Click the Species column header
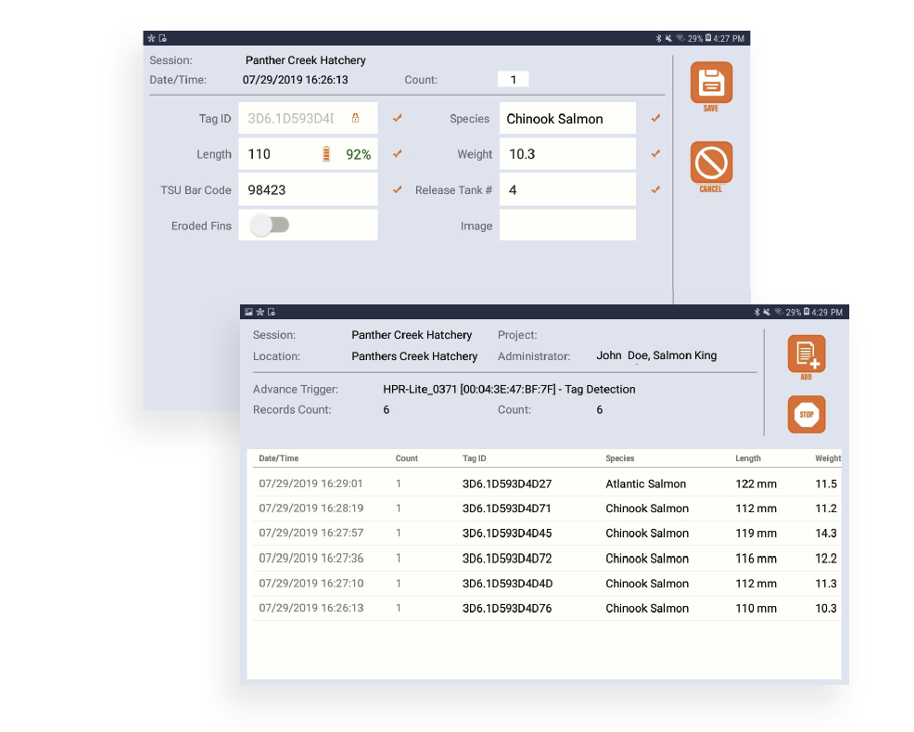The image size is (914, 732). 620,459
